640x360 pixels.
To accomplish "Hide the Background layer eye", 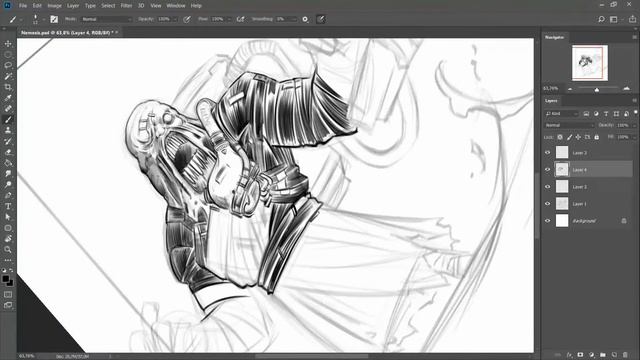I will coord(548,221).
